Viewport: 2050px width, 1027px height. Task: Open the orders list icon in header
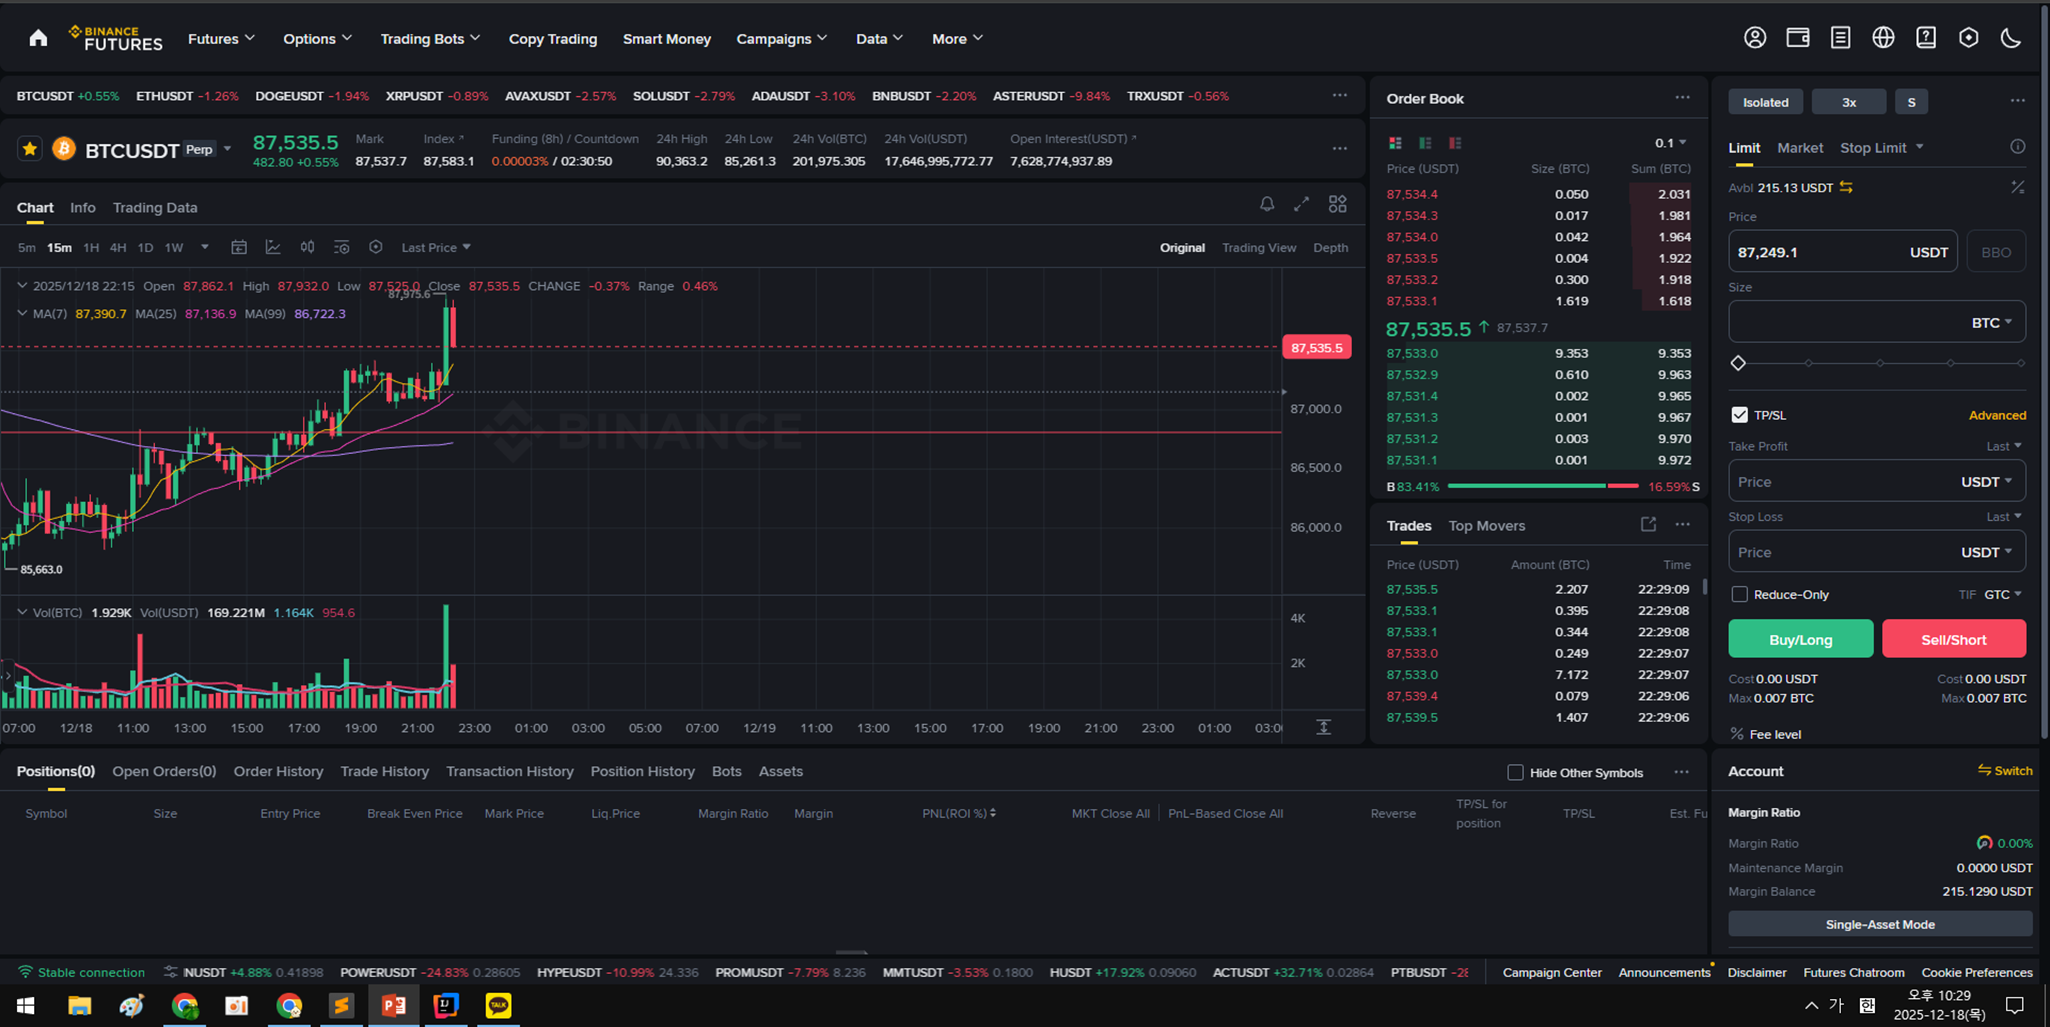1840,38
